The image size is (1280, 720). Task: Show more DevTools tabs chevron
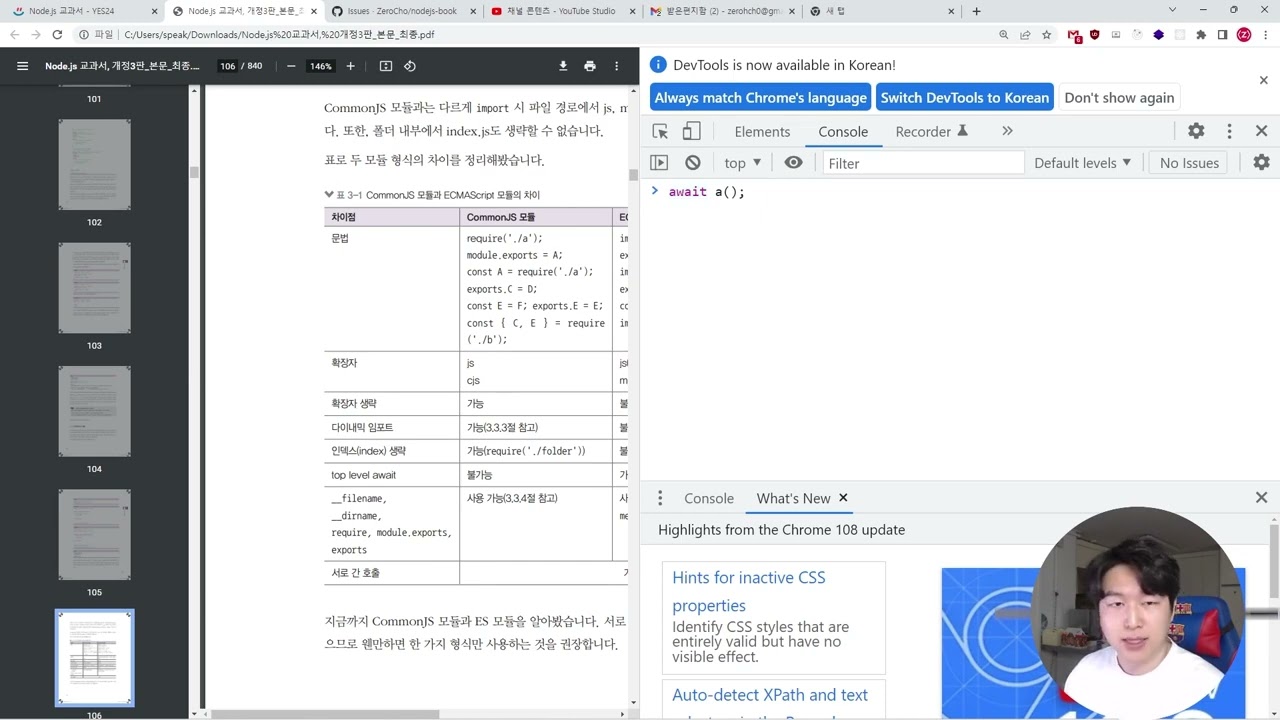click(x=1007, y=131)
